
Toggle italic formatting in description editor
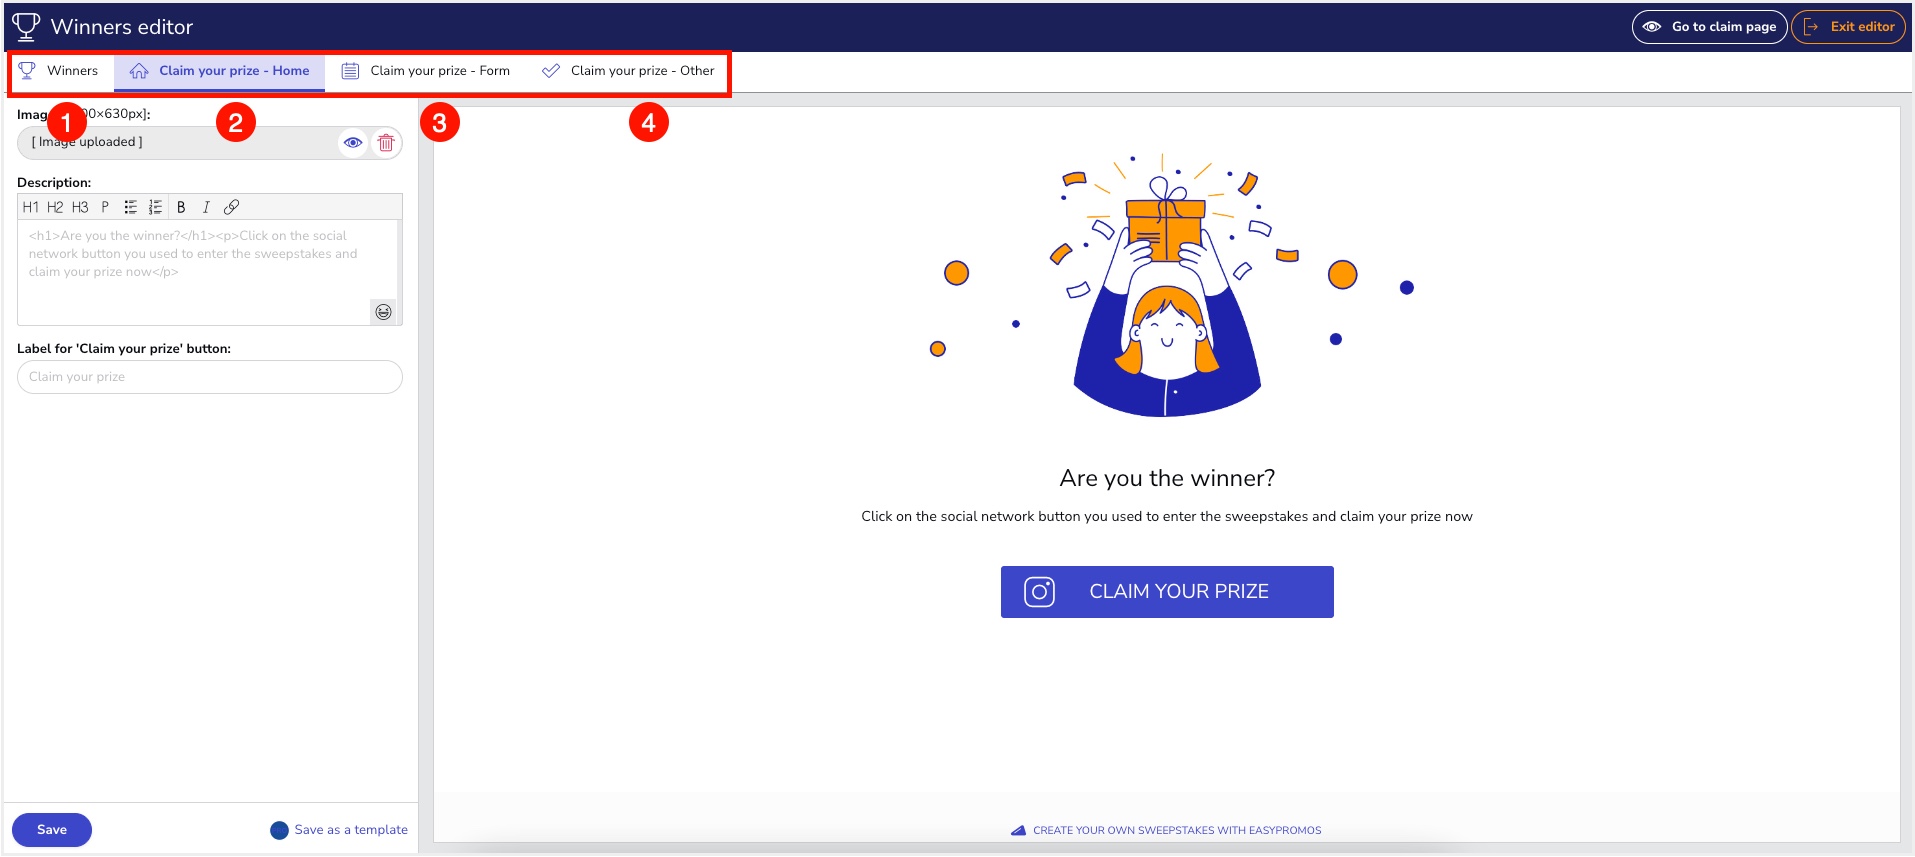(206, 207)
